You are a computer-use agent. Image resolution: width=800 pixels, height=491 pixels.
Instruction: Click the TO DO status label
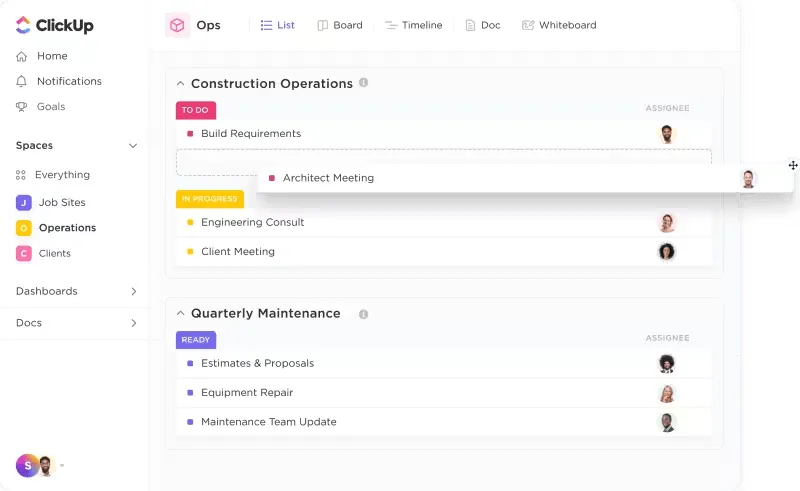(195, 110)
